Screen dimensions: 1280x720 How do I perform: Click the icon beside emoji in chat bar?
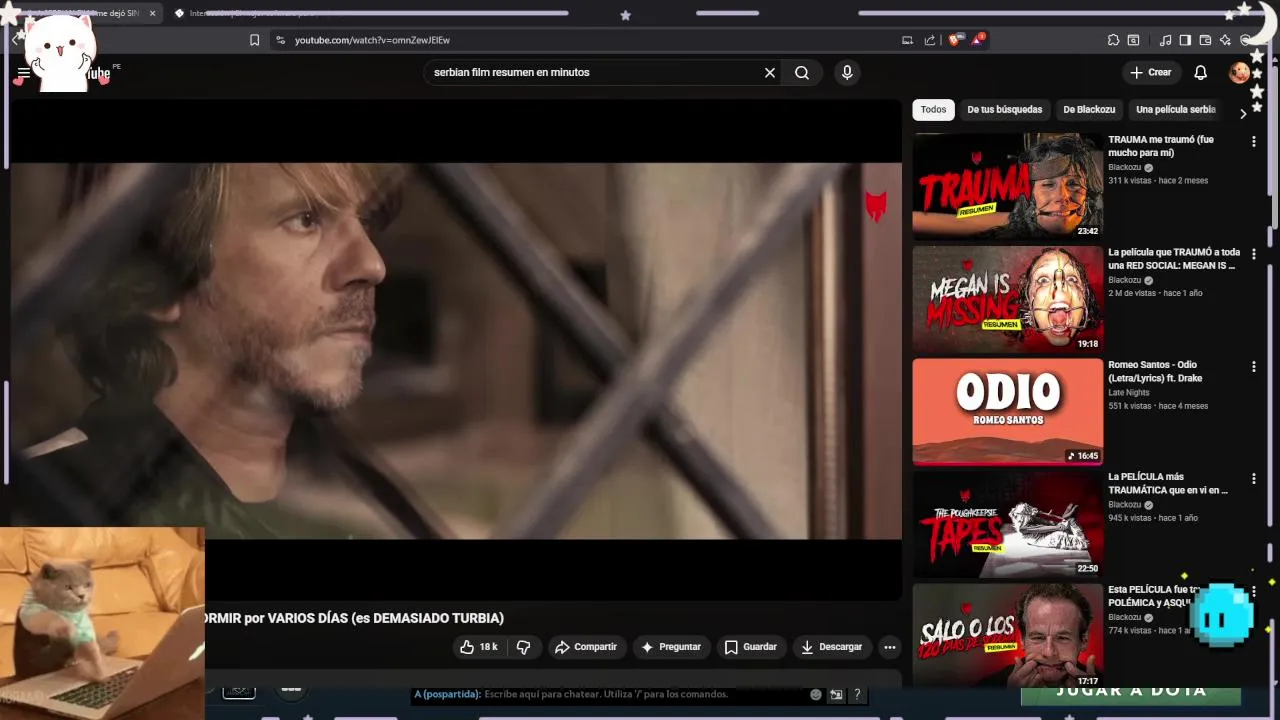pos(836,694)
